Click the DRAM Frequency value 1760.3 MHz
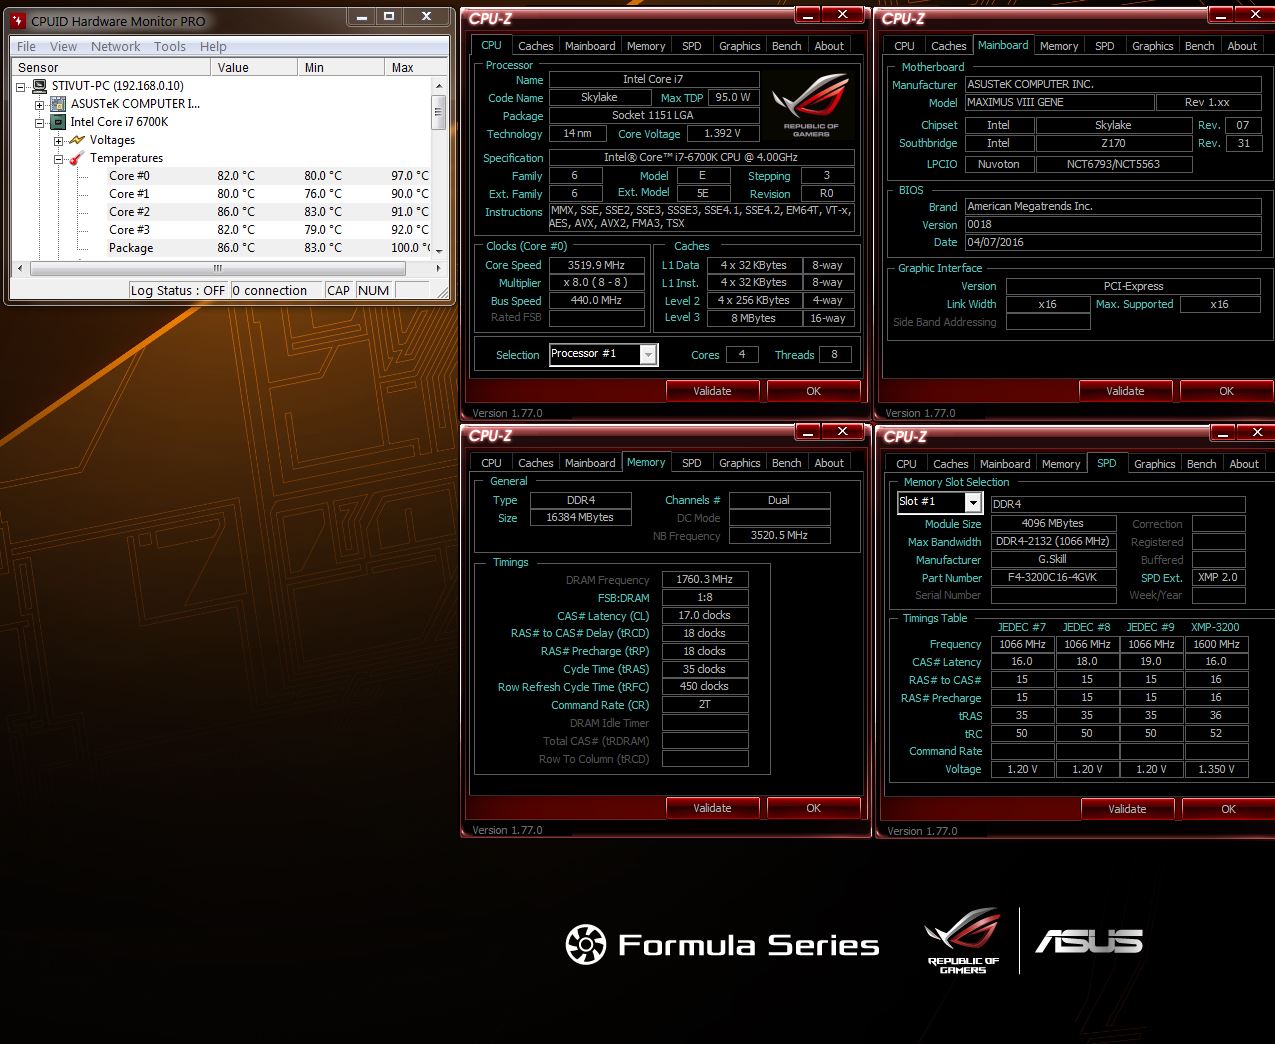Screen dimensions: 1275x1044 pos(705,580)
